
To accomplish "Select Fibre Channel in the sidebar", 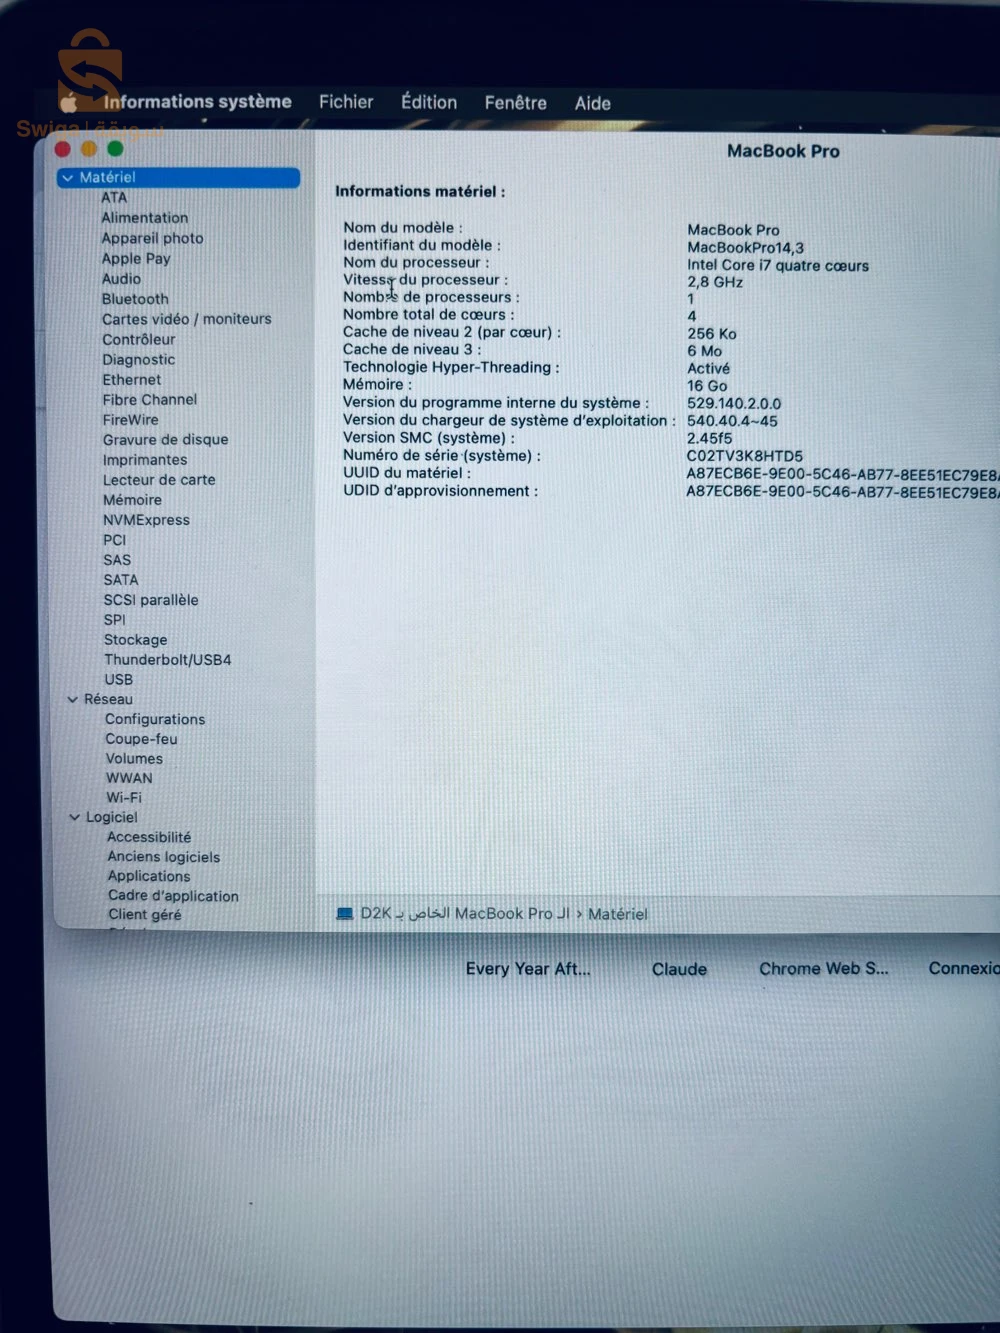I will tap(150, 400).
